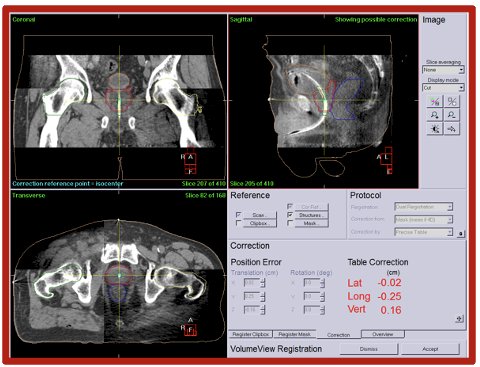Image resolution: width=480 pixels, height=367 pixels.
Task: Switch to the Overview tab
Action: (x=383, y=334)
